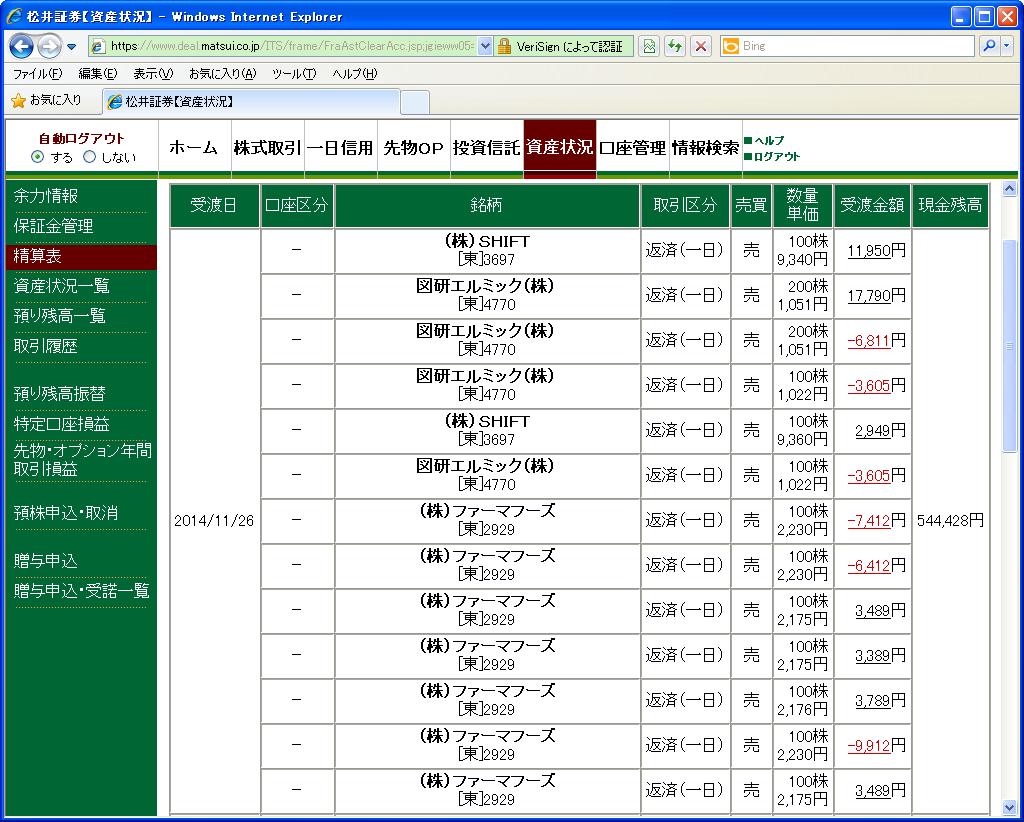Click the browser Forward arrow button
This screenshot has height=822, width=1024.
49,46
